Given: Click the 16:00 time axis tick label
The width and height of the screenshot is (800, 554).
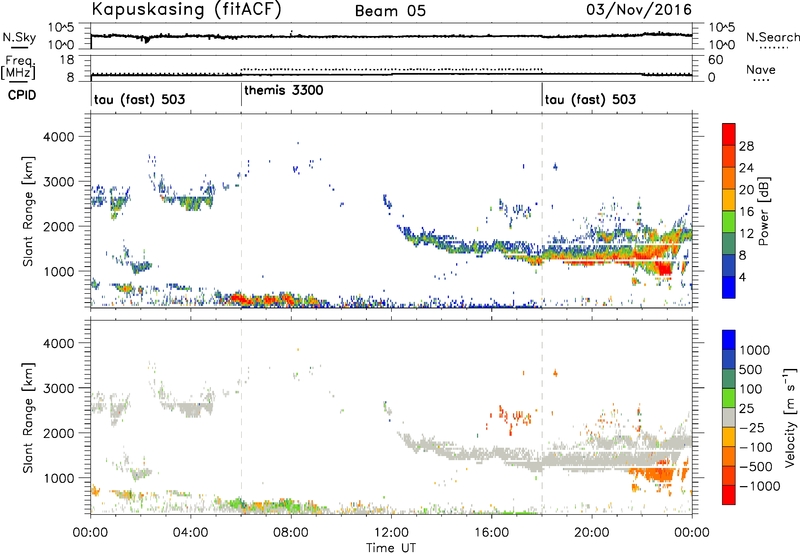Looking at the screenshot, I should pos(491,533).
